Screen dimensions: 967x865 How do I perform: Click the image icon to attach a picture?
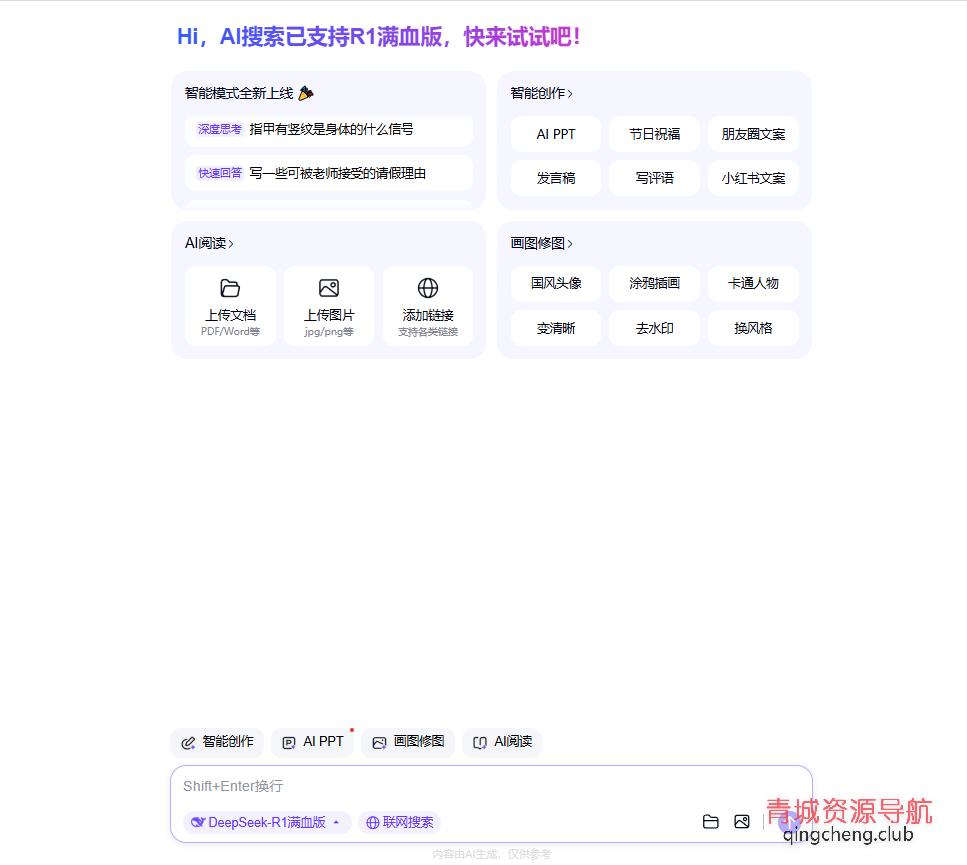[x=742, y=821]
